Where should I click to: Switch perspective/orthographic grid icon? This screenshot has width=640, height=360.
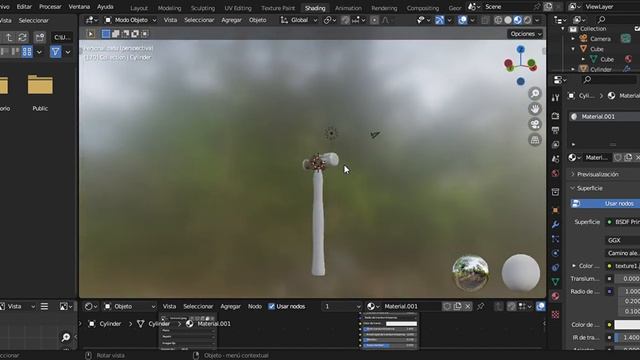coord(535,140)
